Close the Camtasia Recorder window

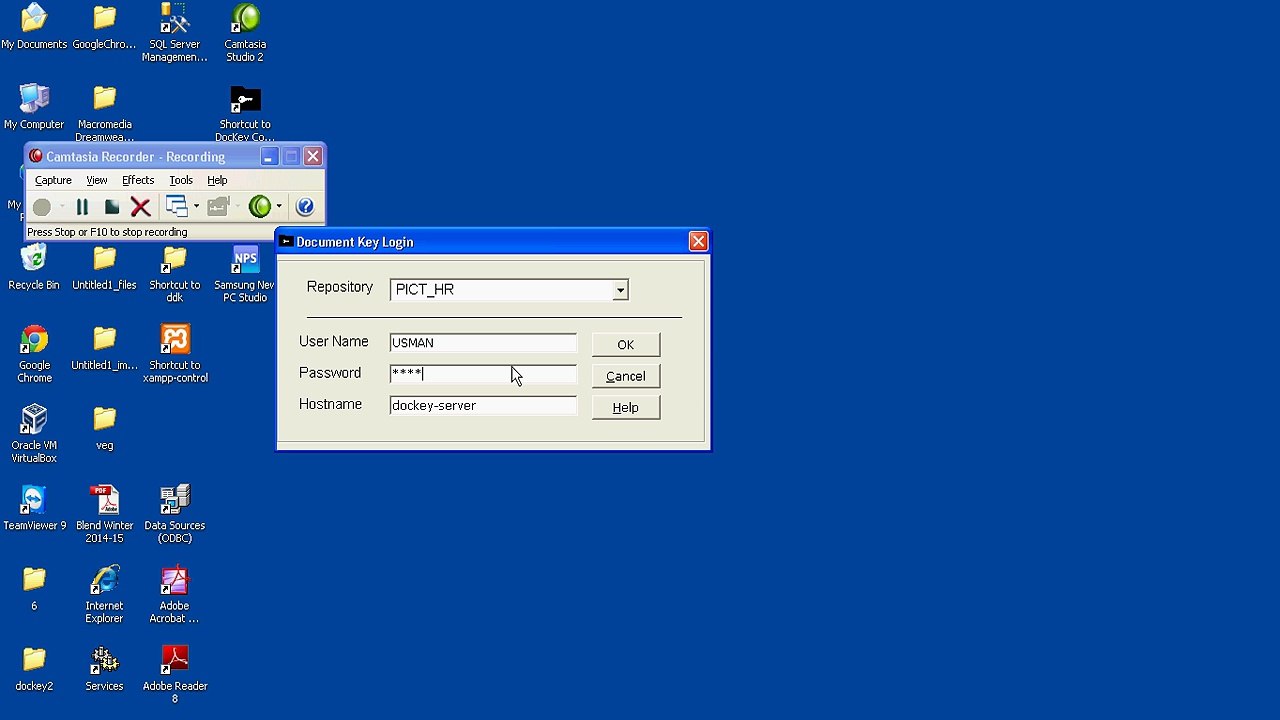pos(313,157)
